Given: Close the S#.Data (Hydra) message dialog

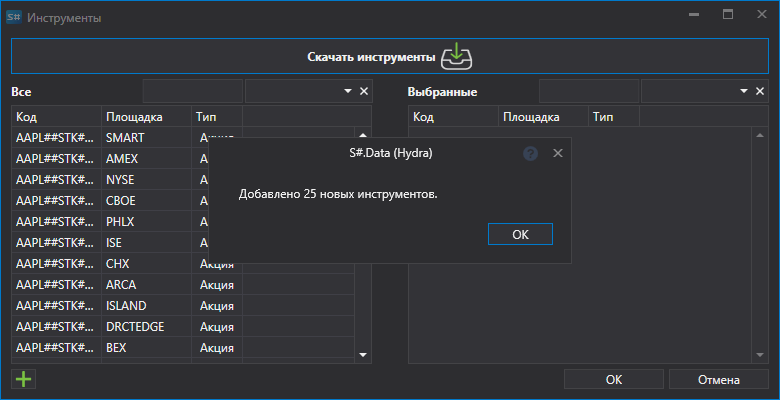Looking at the screenshot, I should [x=558, y=153].
